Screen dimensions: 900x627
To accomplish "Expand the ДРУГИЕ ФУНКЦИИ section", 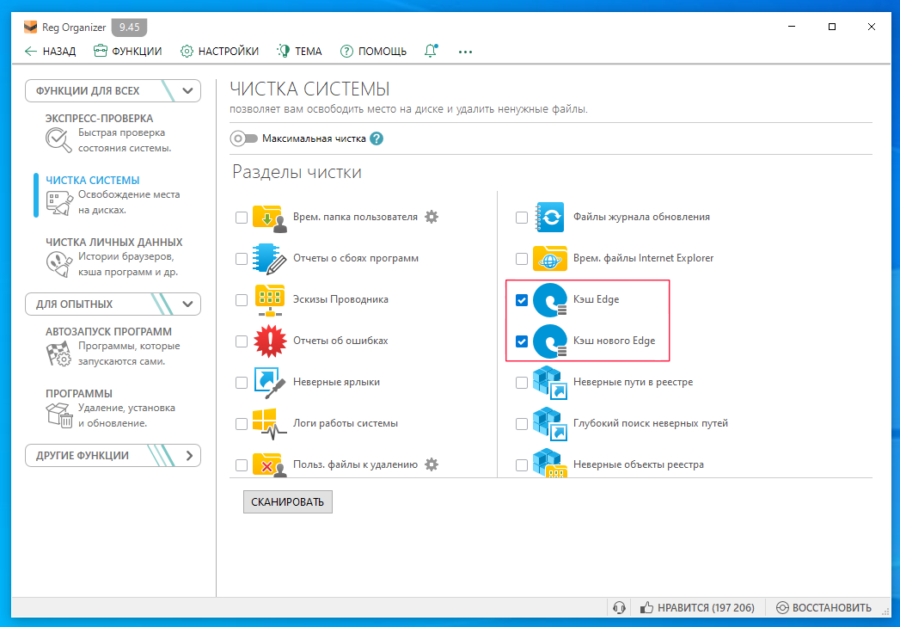I will click(113, 456).
